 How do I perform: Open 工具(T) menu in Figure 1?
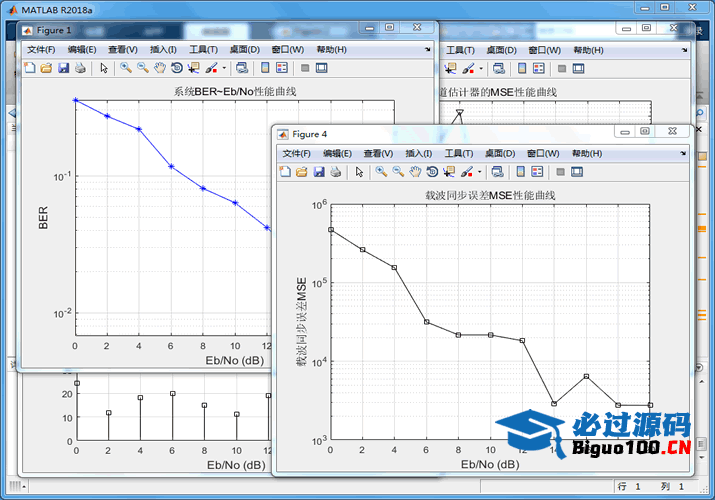(x=203, y=50)
